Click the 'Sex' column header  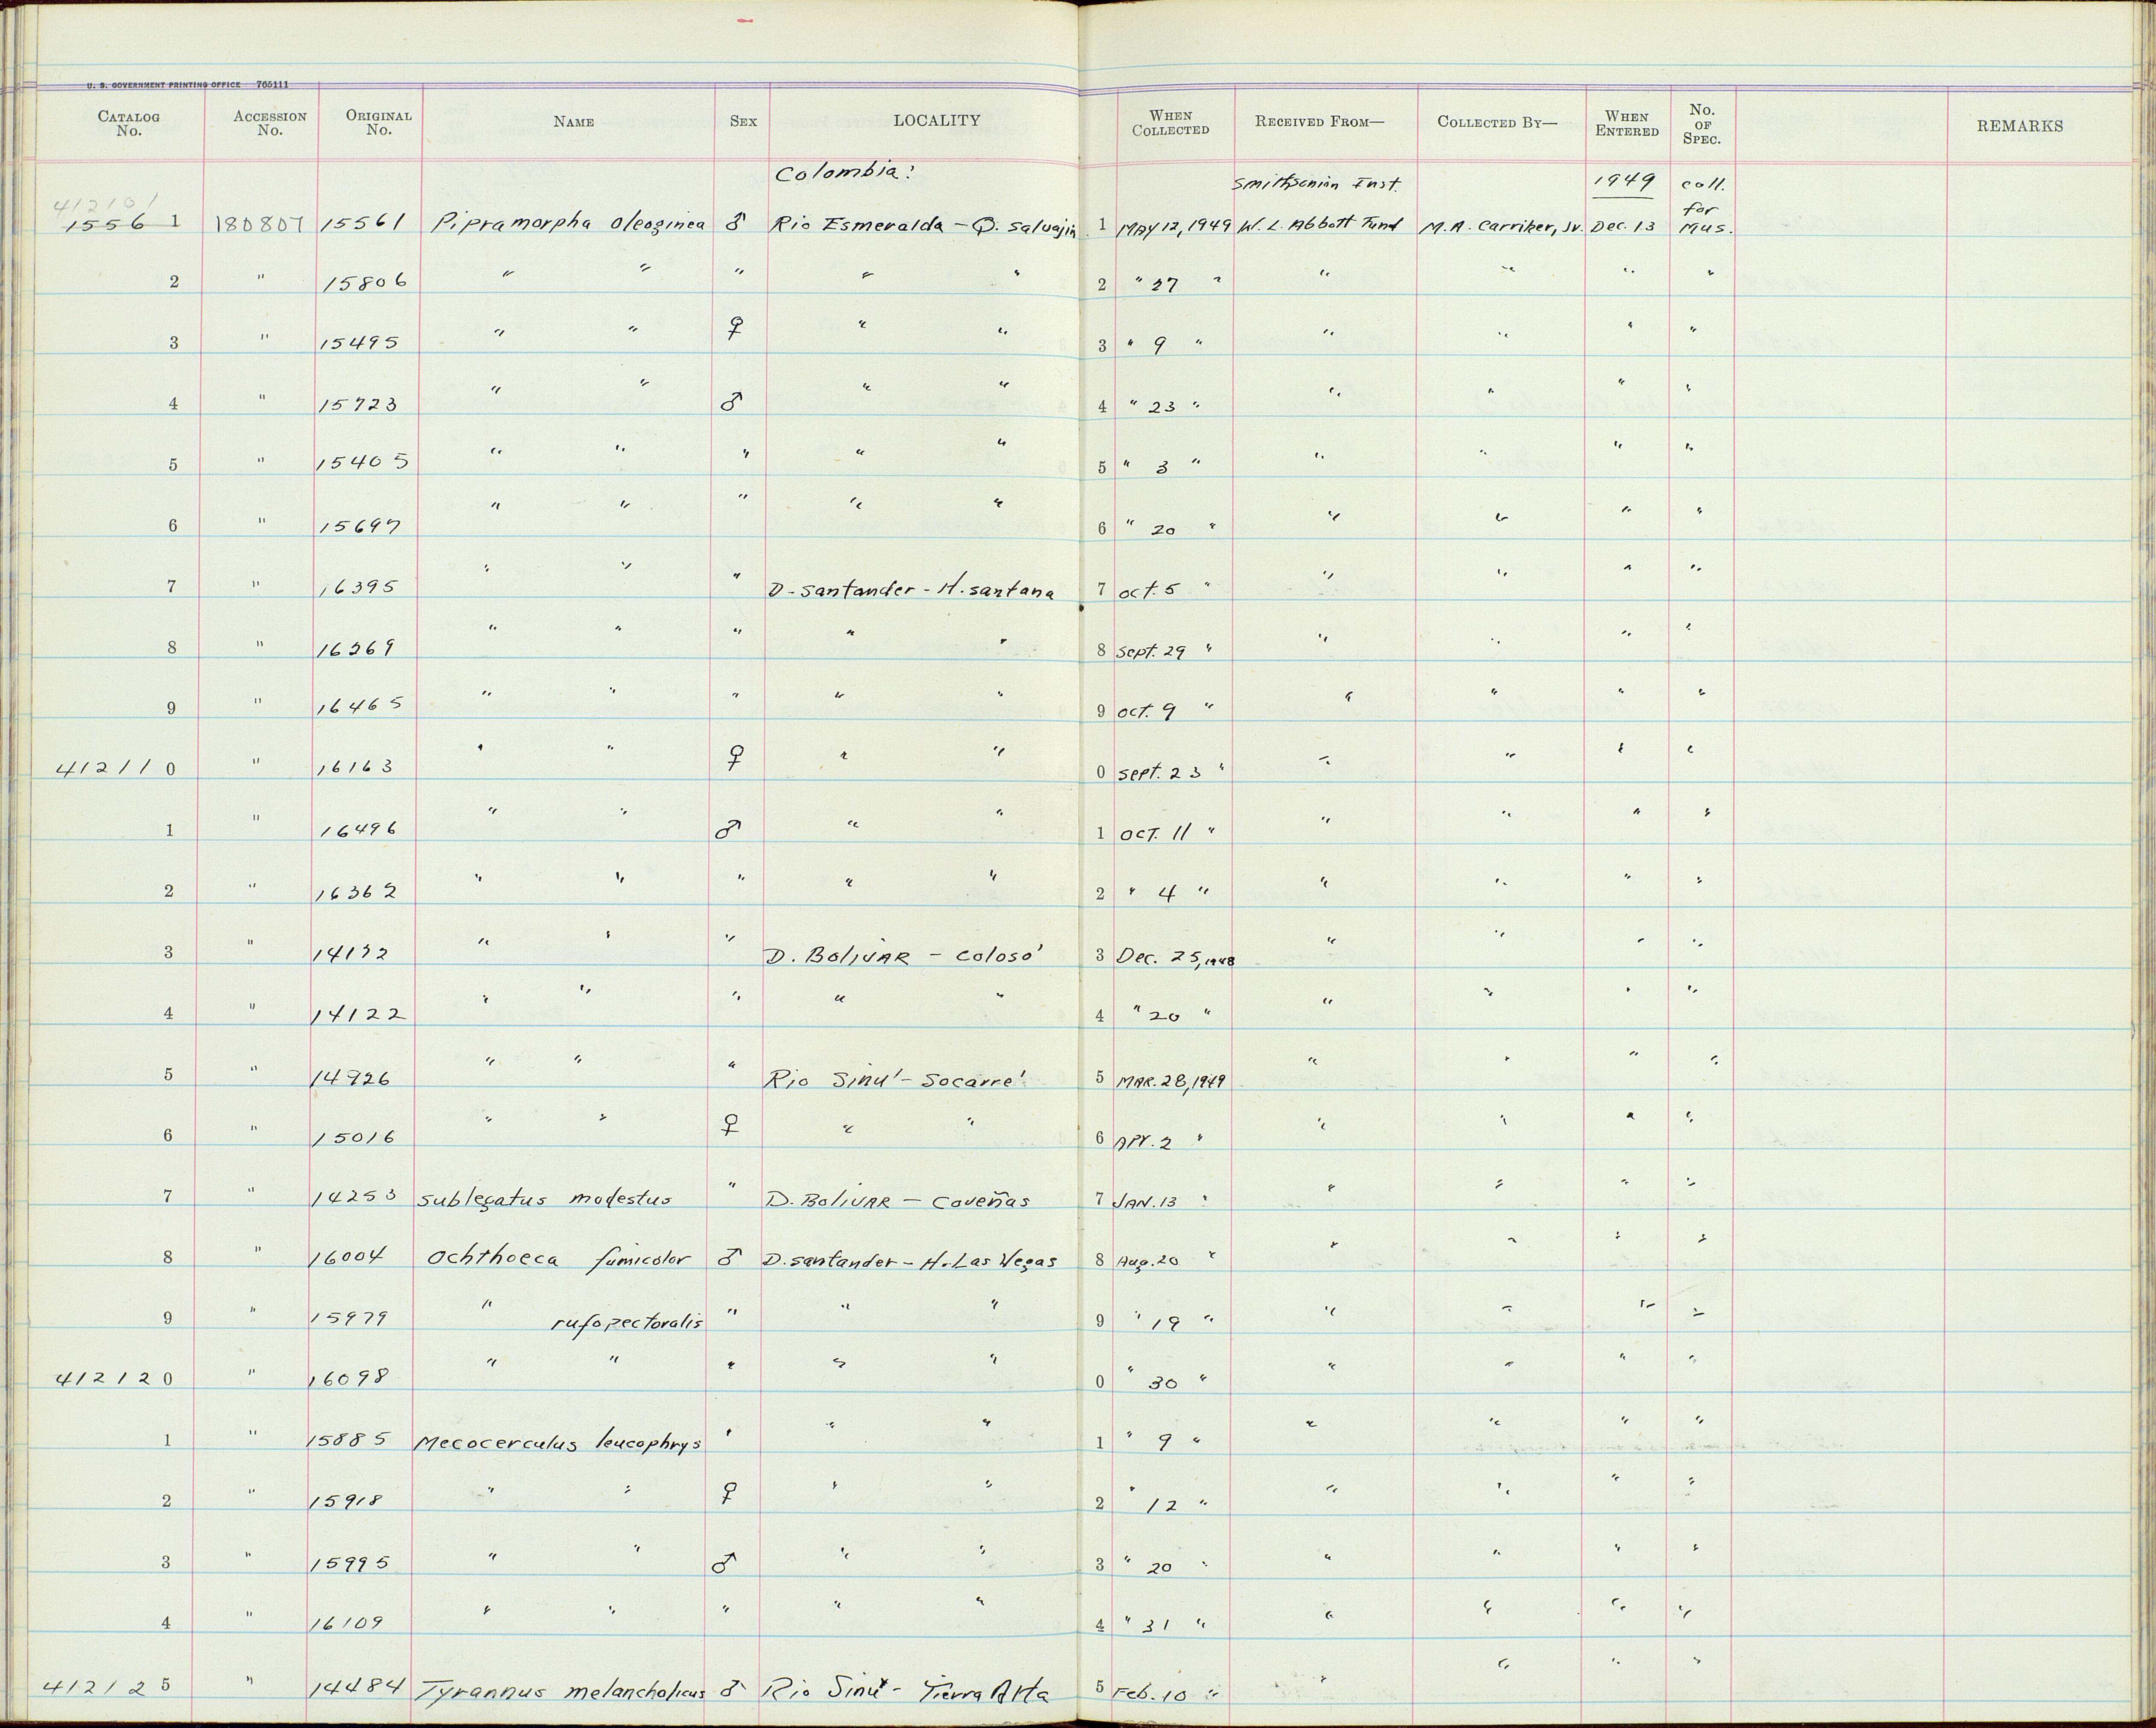743,122
